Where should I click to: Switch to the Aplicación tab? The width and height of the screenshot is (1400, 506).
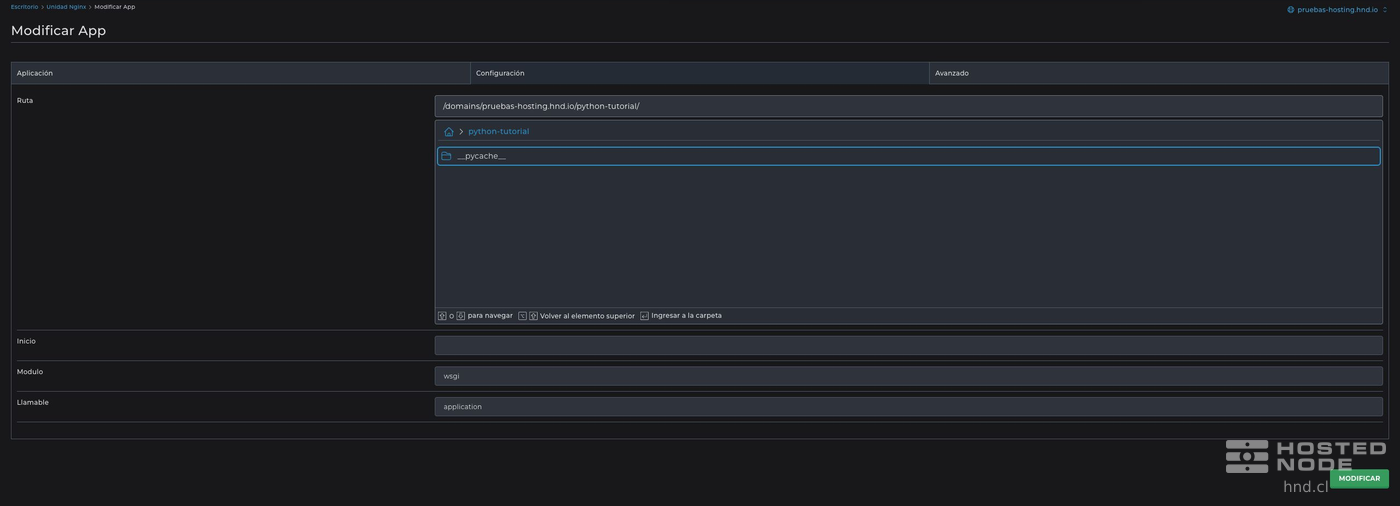pos(240,73)
